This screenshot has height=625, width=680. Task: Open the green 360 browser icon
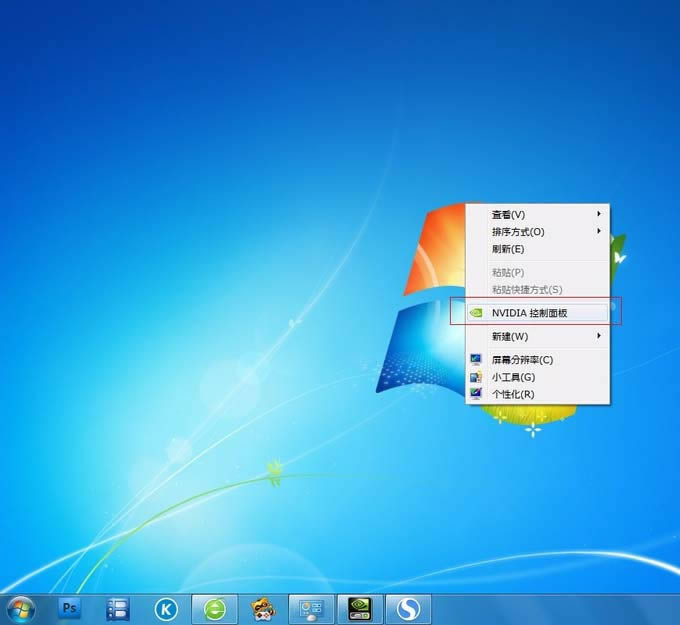[x=215, y=610]
